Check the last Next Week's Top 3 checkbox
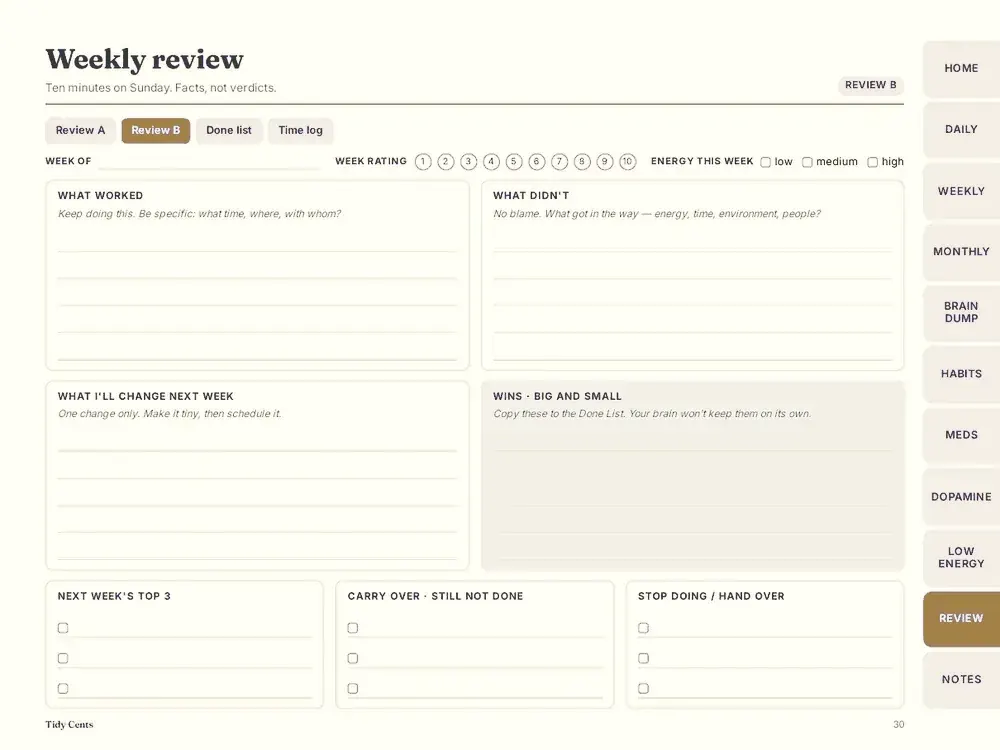The width and height of the screenshot is (1000, 750). (x=62, y=689)
